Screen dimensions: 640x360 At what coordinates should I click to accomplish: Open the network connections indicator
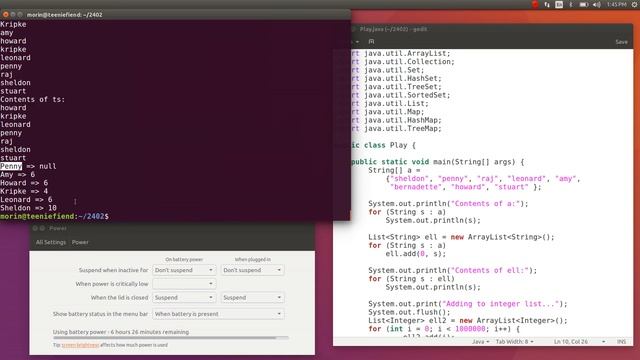click(547, 4)
